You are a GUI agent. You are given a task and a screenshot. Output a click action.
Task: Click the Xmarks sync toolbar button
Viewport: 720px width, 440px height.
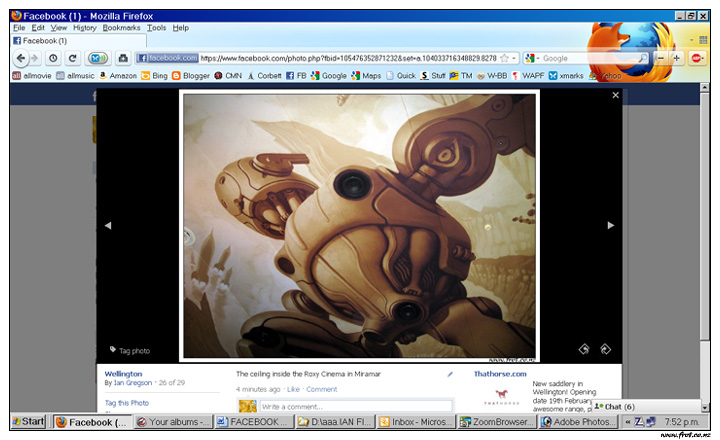[98, 58]
